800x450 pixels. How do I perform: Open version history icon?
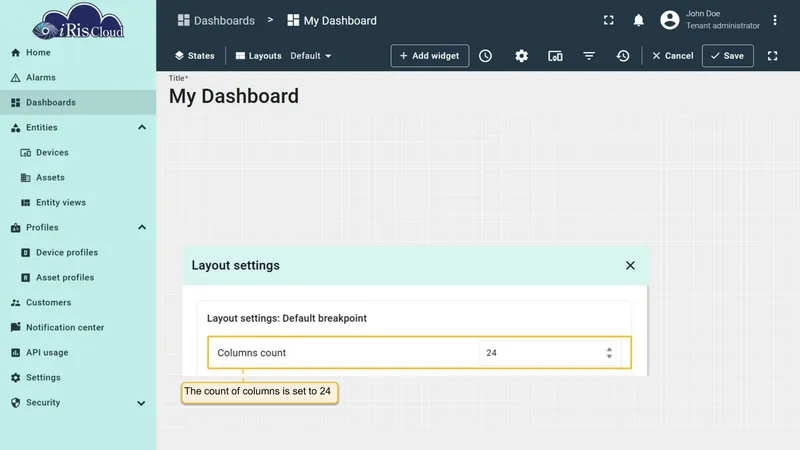623,56
